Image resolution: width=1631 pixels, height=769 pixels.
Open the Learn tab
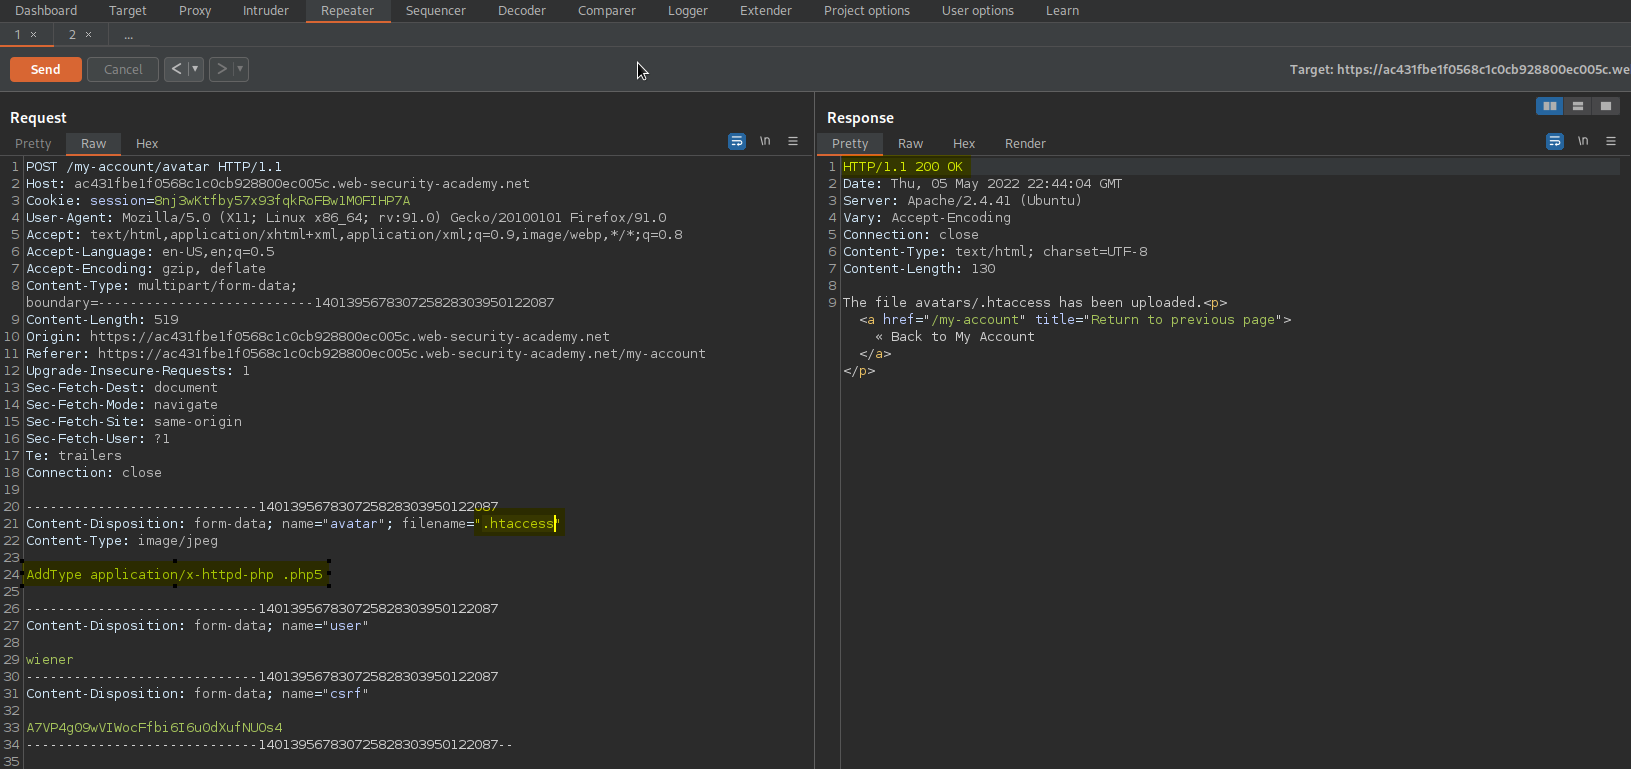1062,11
